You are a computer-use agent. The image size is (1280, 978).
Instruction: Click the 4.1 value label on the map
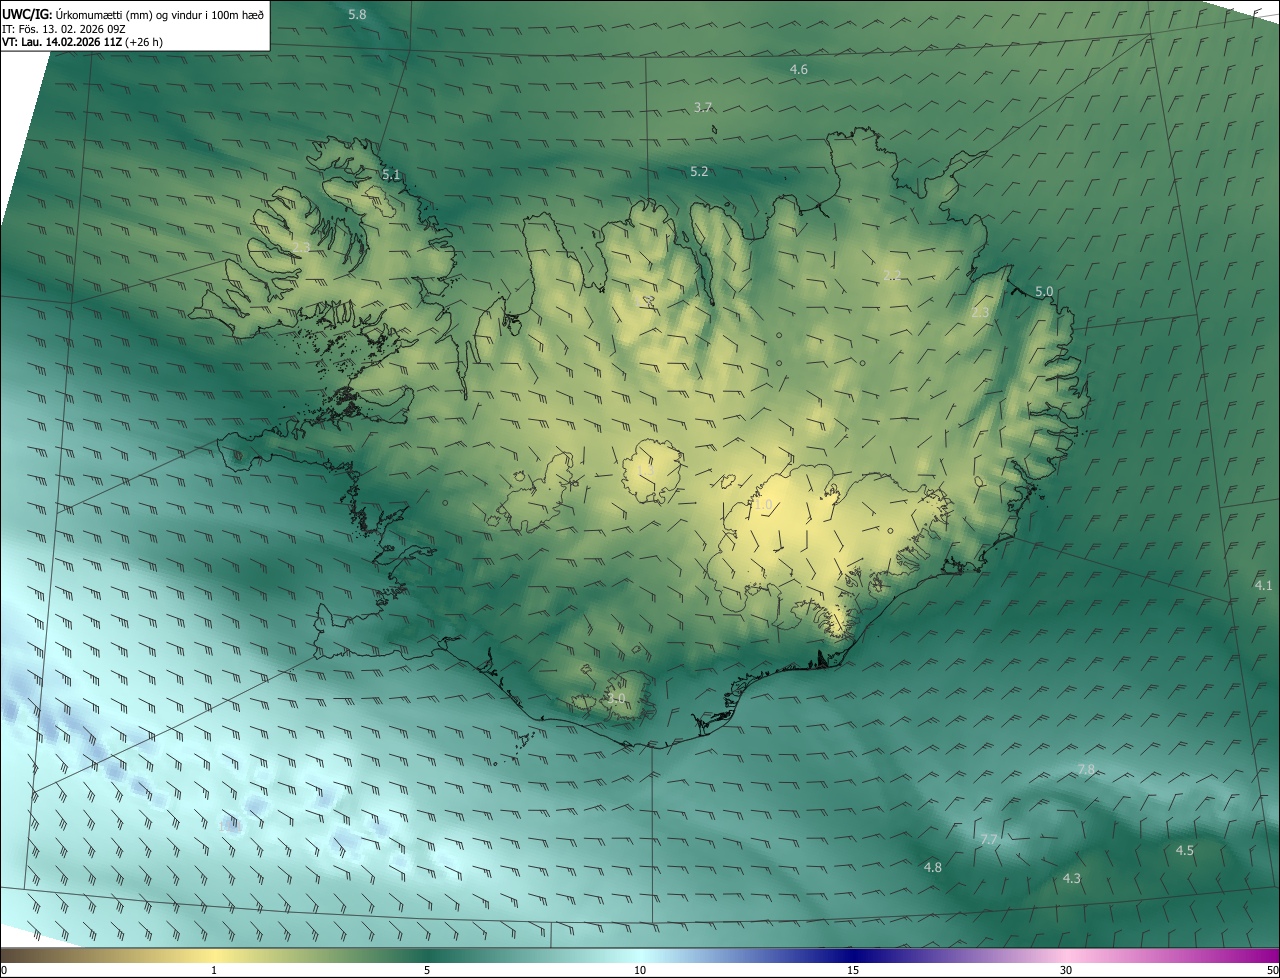[x=1263, y=585]
